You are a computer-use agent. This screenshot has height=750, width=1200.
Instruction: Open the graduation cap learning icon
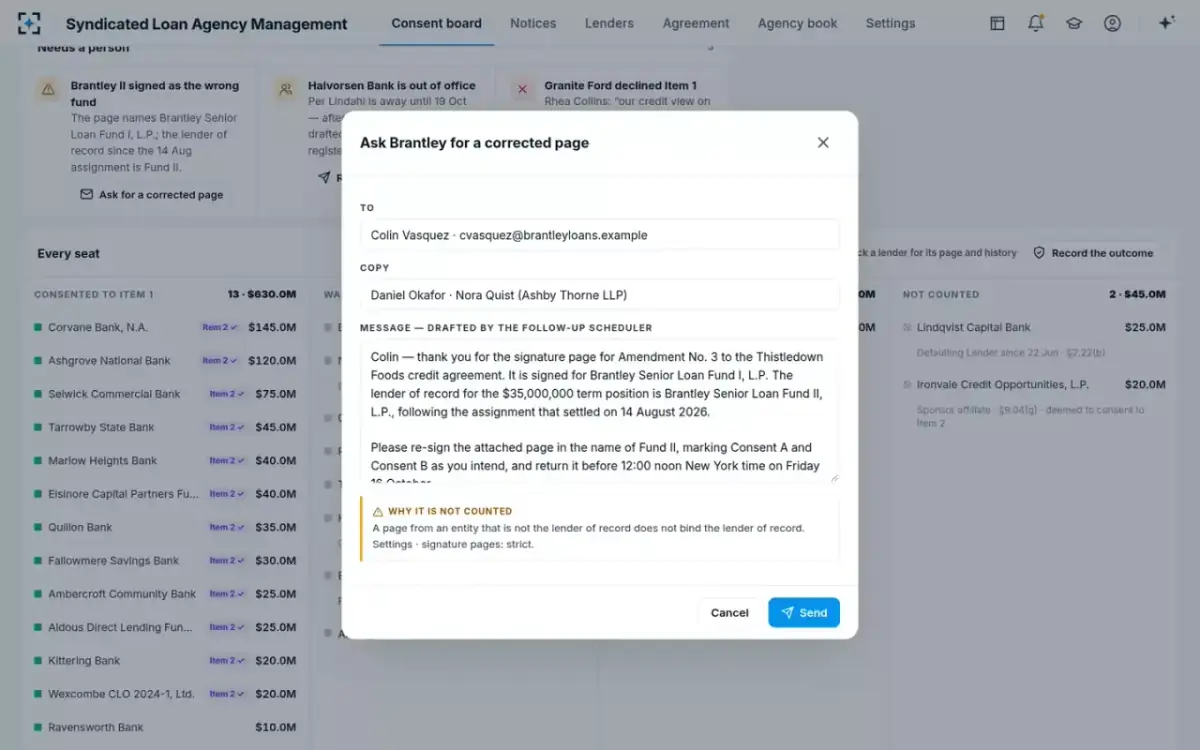click(1074, 23)
